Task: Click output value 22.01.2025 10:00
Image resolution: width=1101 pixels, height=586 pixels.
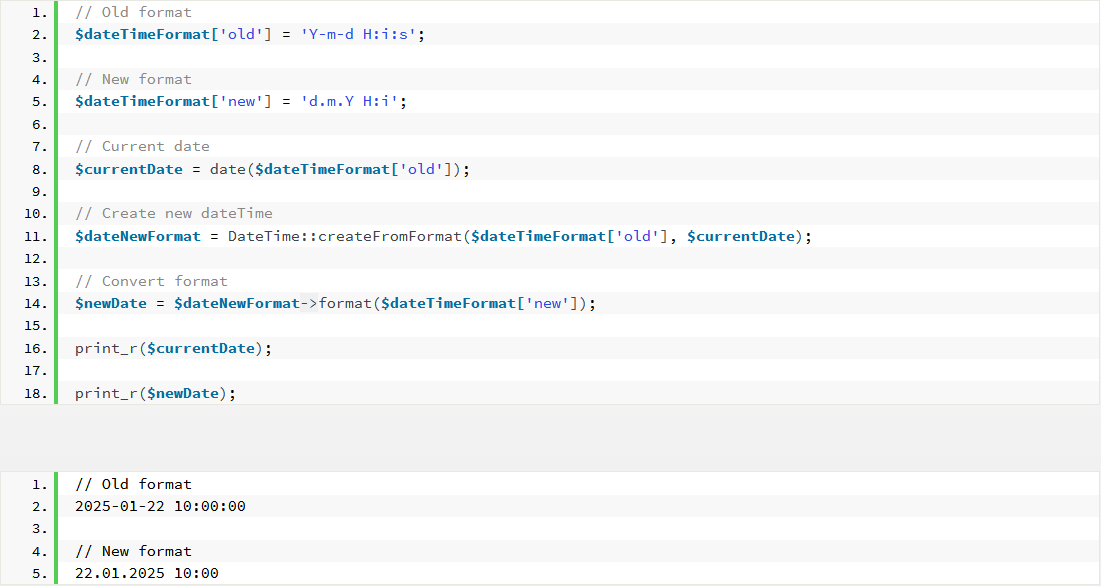Action: (x=147, y=573)
